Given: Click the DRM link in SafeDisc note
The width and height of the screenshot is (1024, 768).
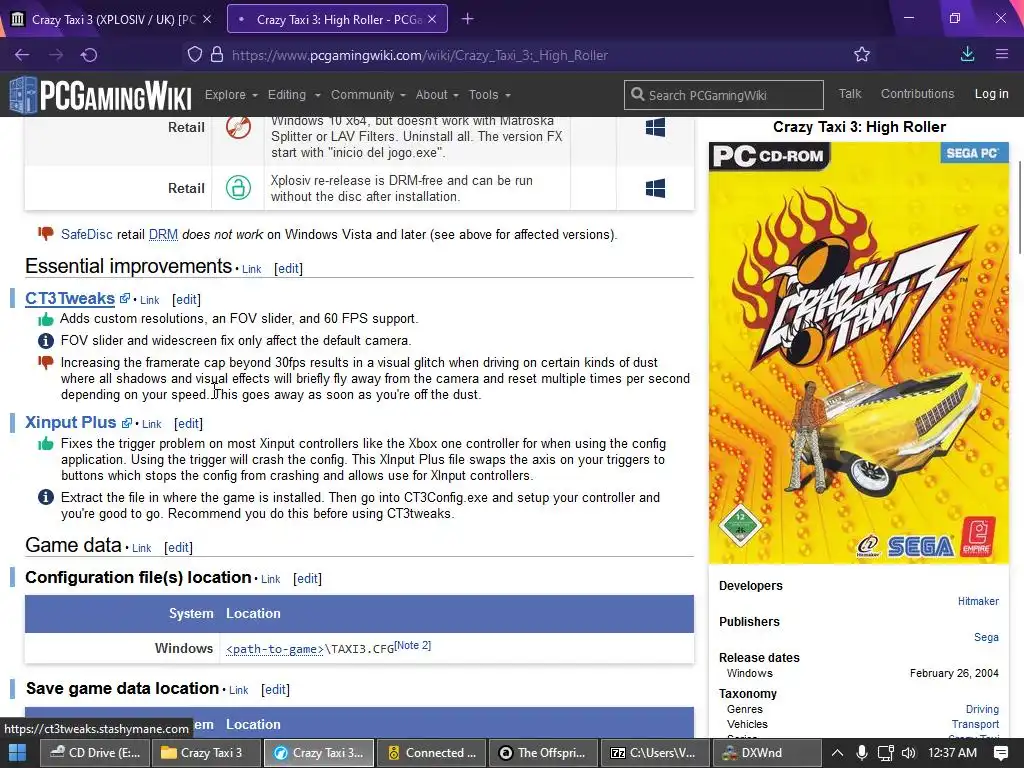Looking at the screenshot, I should (x=163, y=234).
